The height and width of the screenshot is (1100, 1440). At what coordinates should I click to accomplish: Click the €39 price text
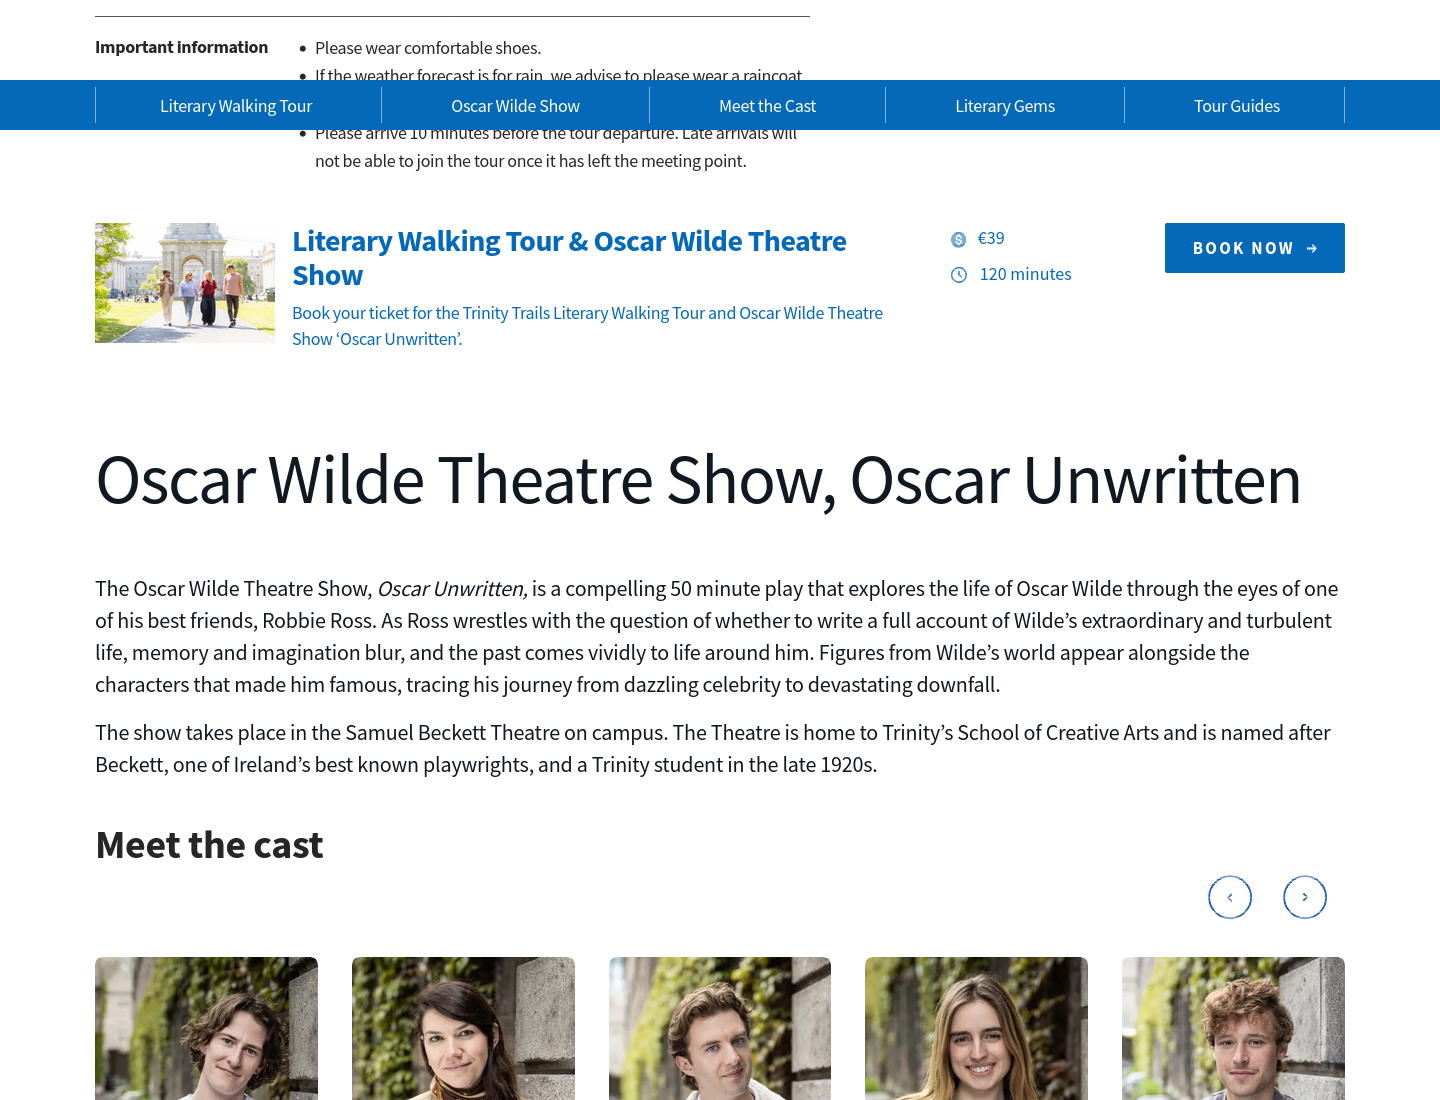click(991, 238)
